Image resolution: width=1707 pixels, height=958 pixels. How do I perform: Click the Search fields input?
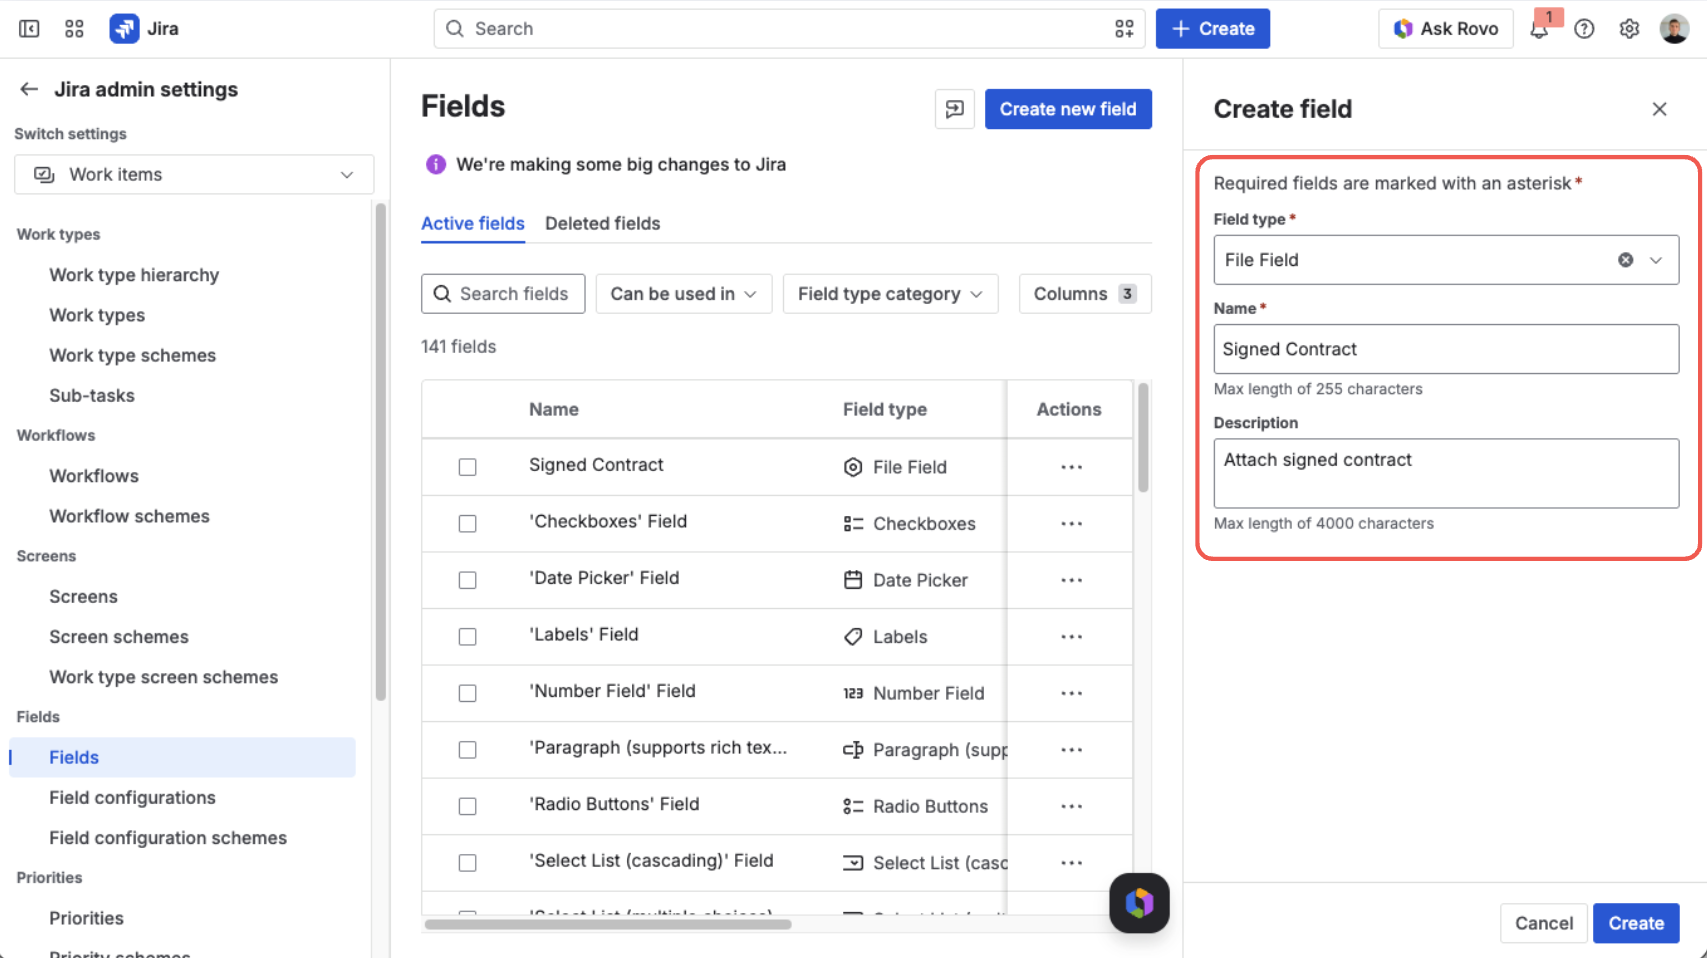[x=503, y=294]
